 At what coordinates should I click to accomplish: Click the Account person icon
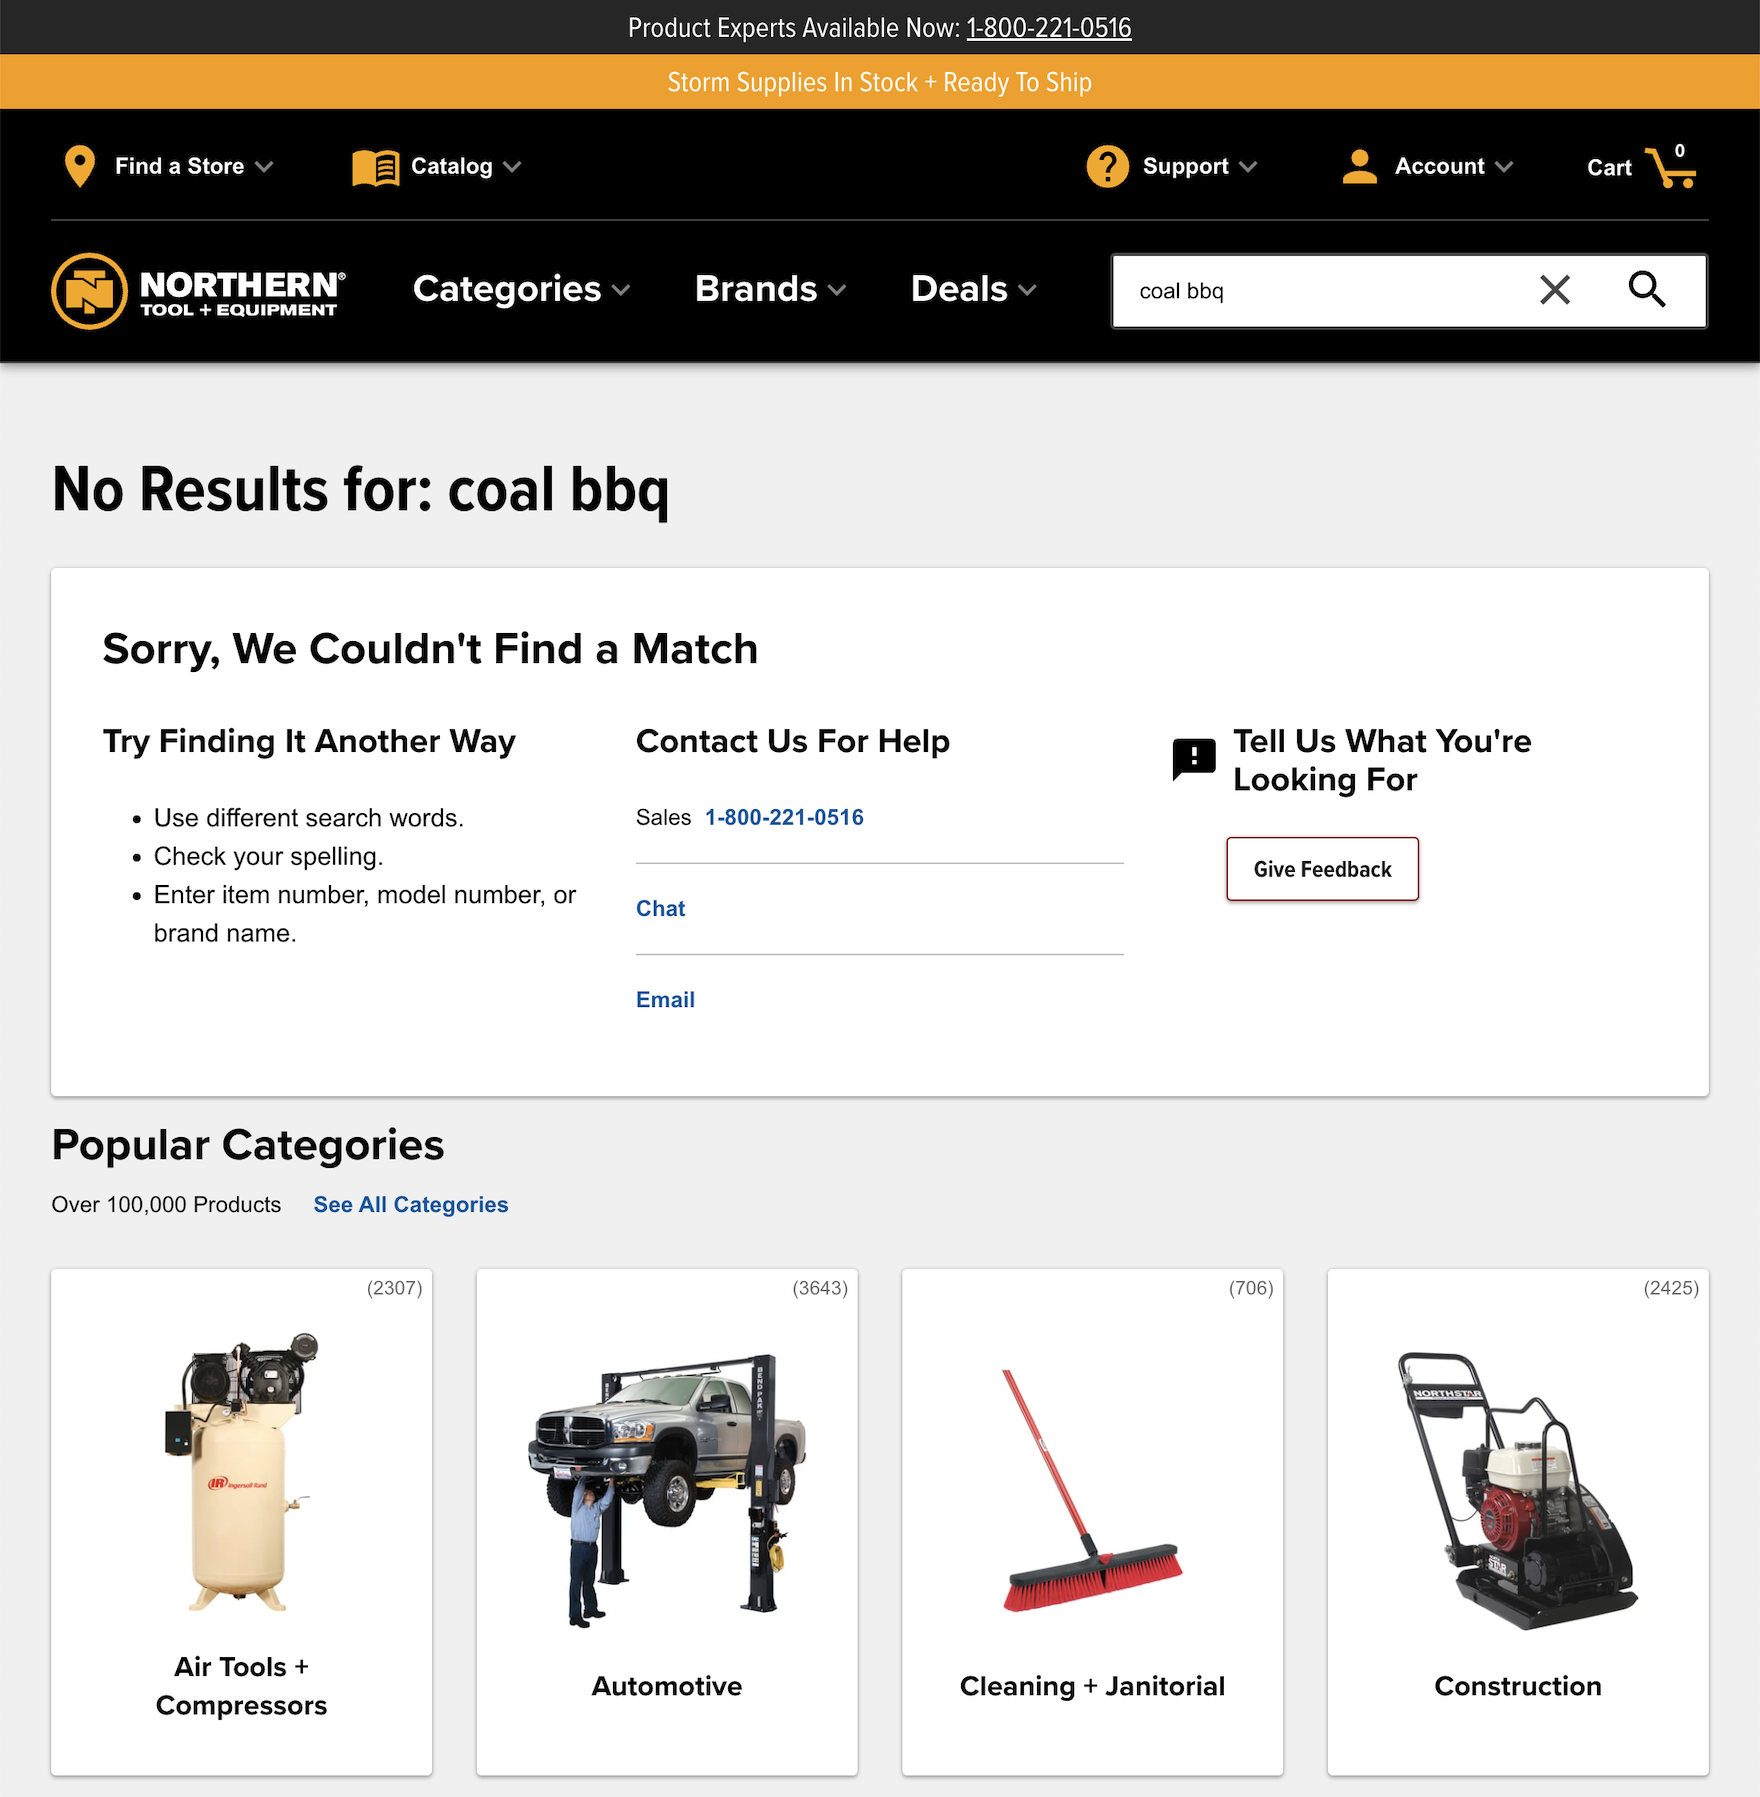tap(1359, 166)
